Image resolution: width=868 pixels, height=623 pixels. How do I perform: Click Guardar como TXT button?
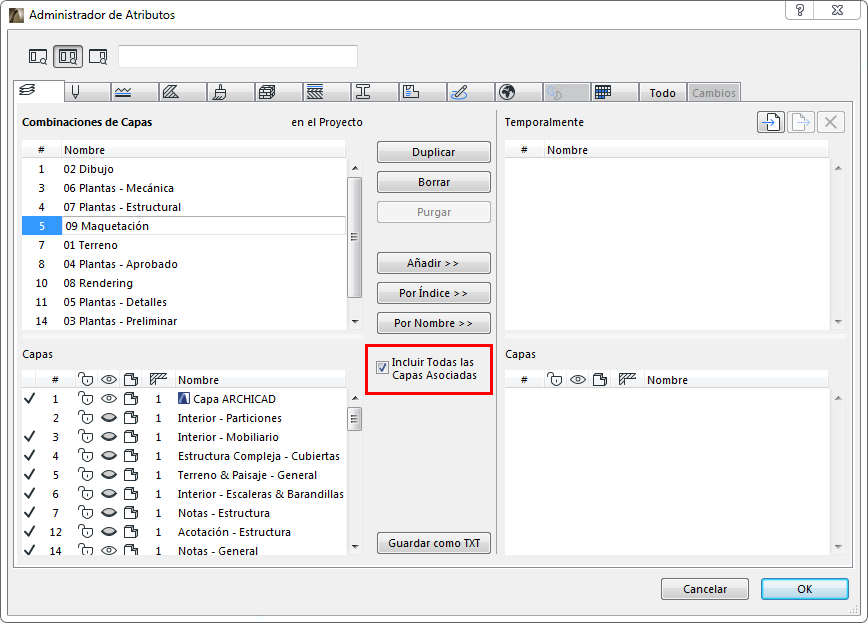pos(433,543)
